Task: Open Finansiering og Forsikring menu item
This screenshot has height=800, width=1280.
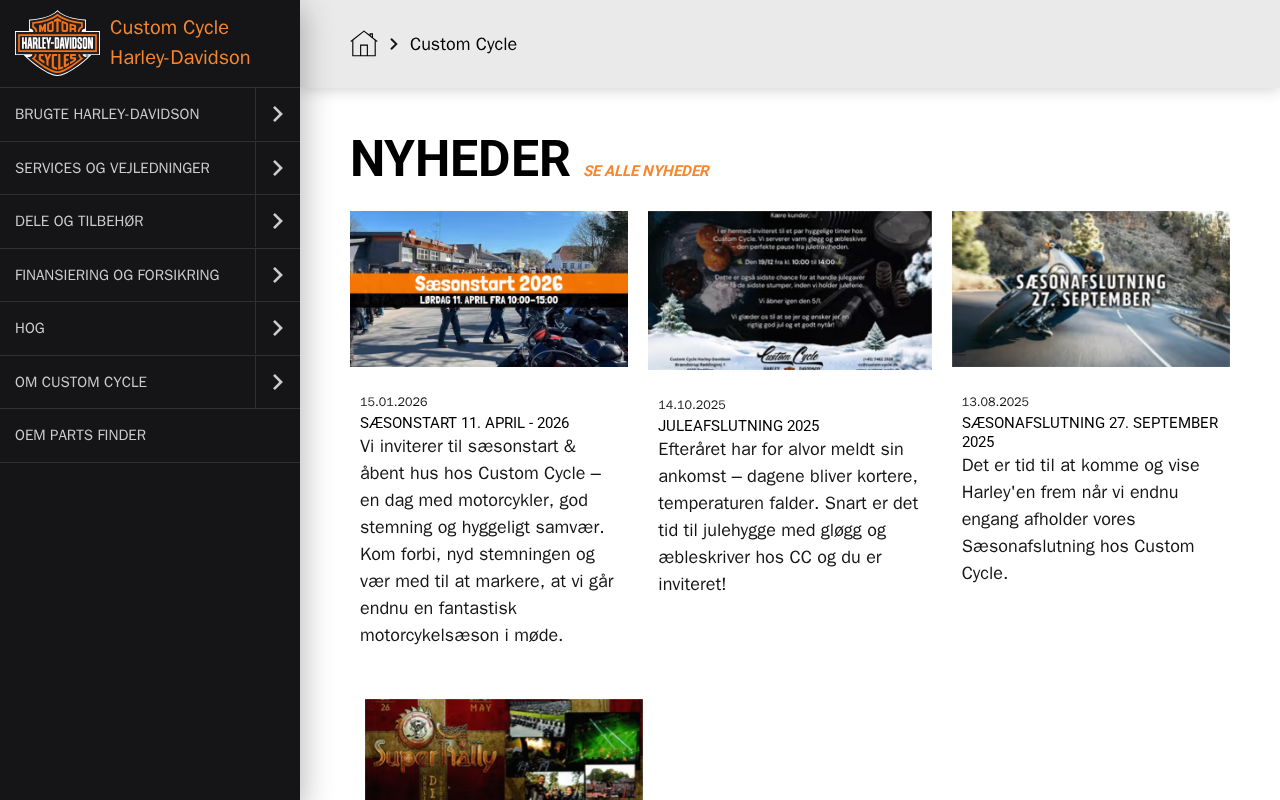Action: [x=127, y=275]
